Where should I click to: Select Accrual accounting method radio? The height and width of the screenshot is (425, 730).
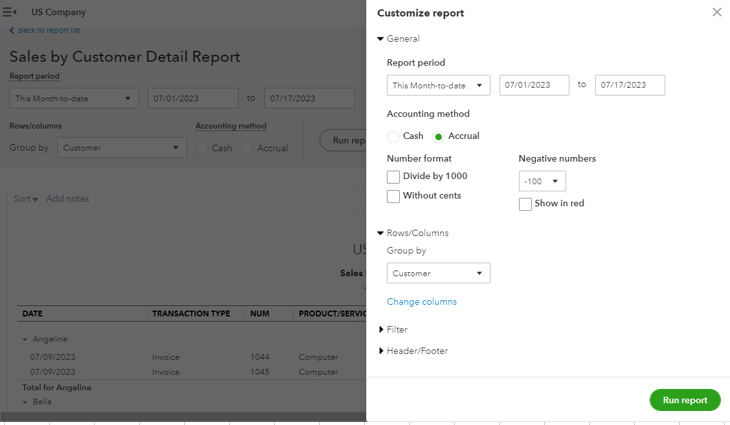point(438,136)
